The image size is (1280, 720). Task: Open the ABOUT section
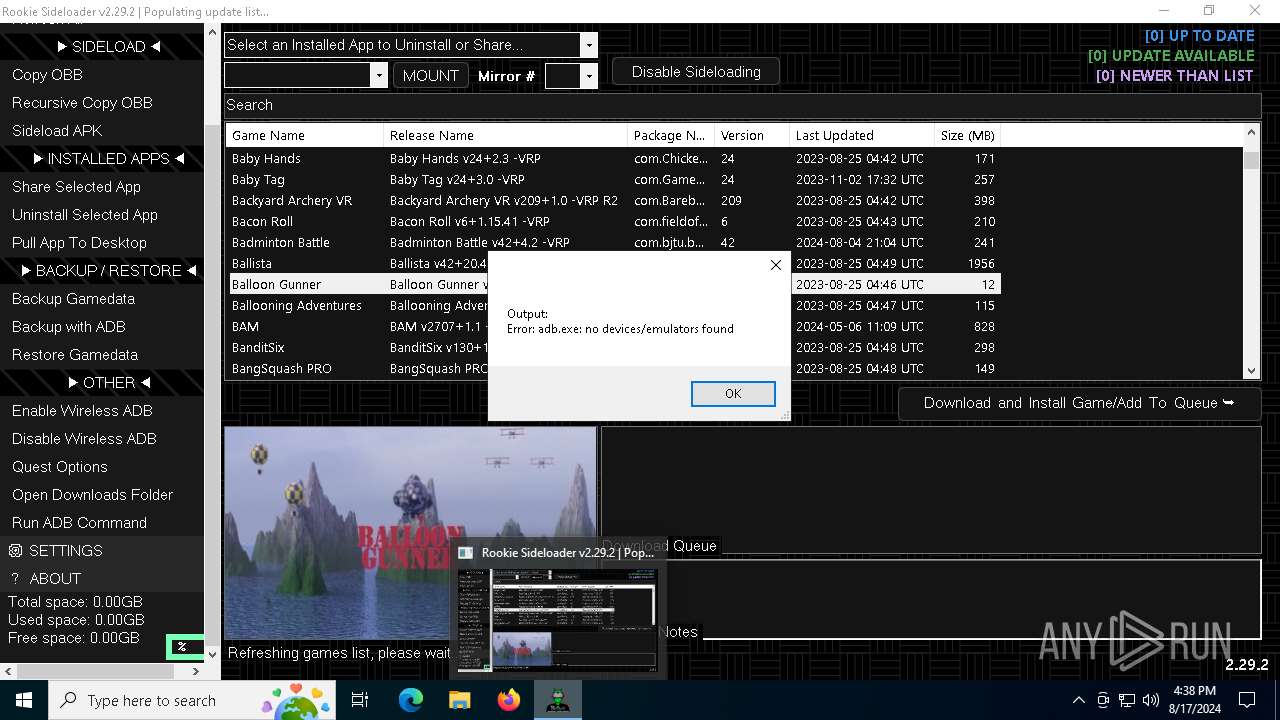point(46,579)
